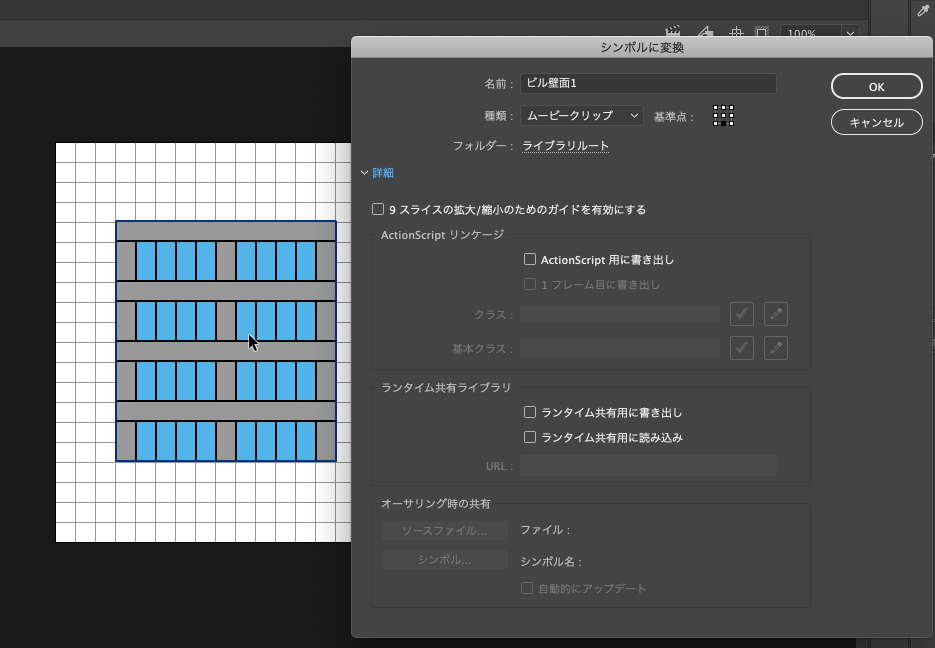This screenshot has width=935, height=648.
Task: Click the ソースファイル... button
Action: coord(444,531)
